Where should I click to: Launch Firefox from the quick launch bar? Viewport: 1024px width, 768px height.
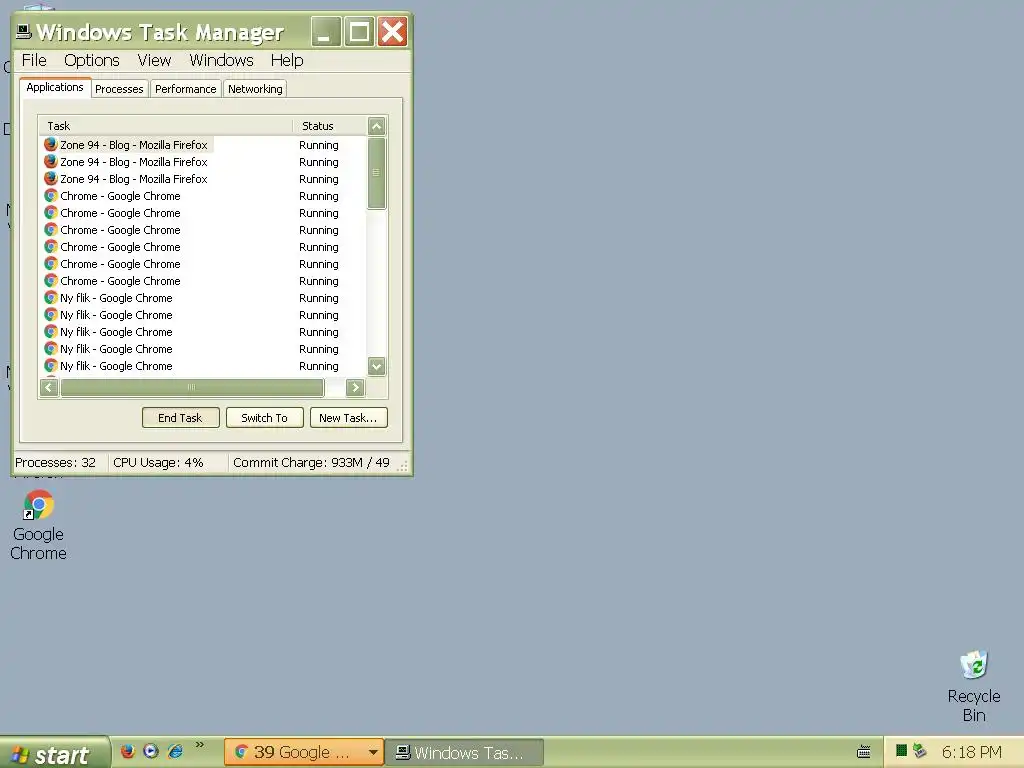[x=127, y=752]
